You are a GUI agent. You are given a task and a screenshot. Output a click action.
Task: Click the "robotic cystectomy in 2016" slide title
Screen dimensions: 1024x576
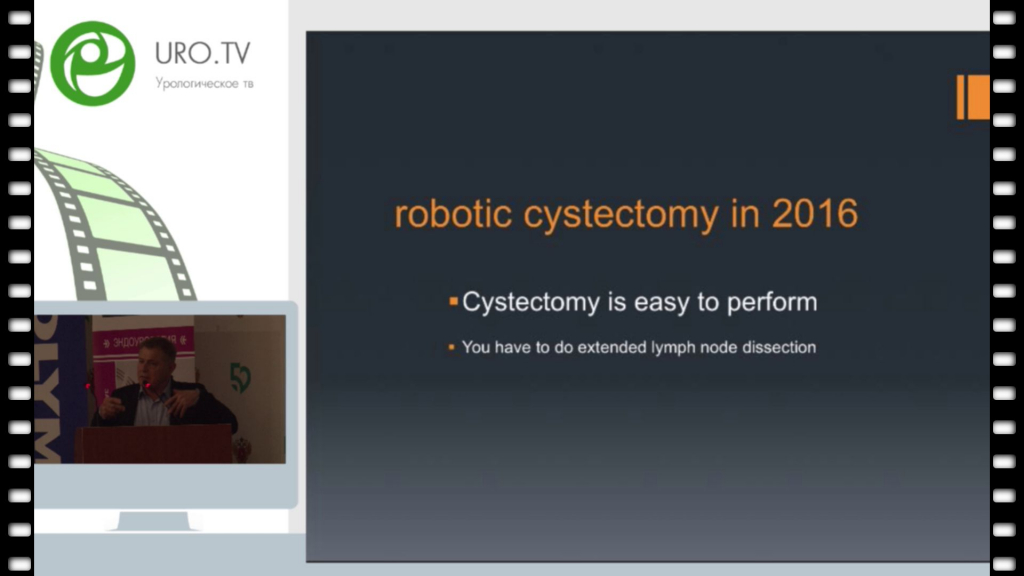pos(626,215)
